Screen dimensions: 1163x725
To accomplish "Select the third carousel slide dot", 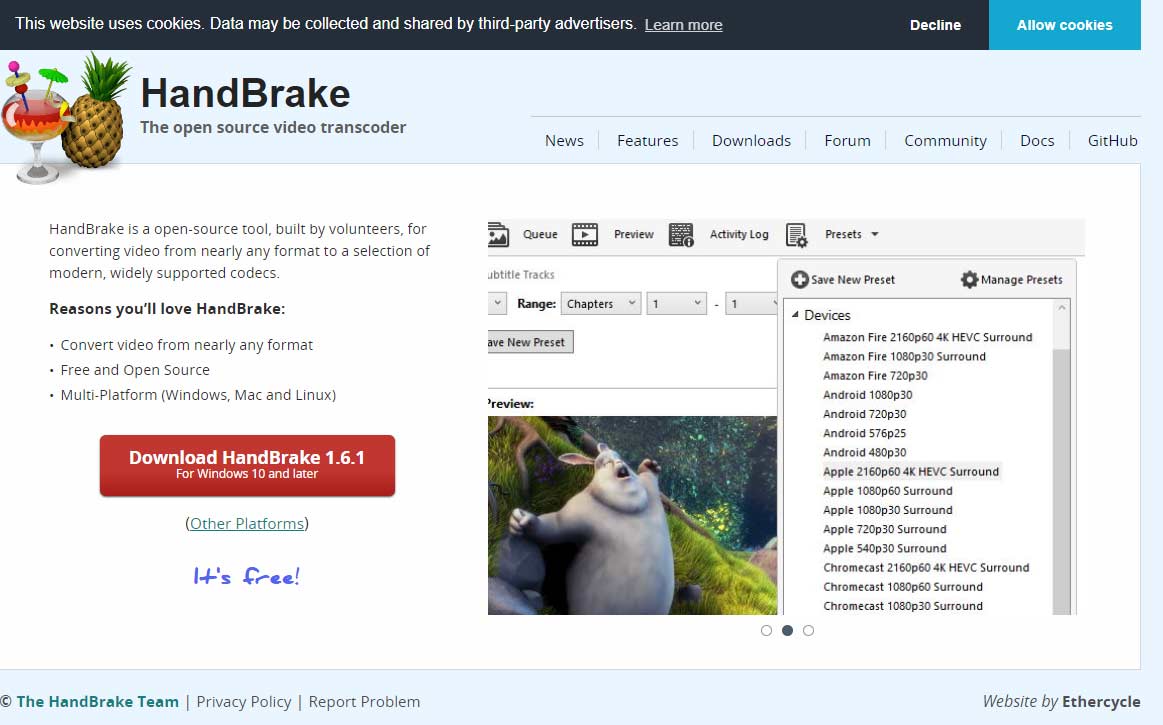I will click(808, 630).
